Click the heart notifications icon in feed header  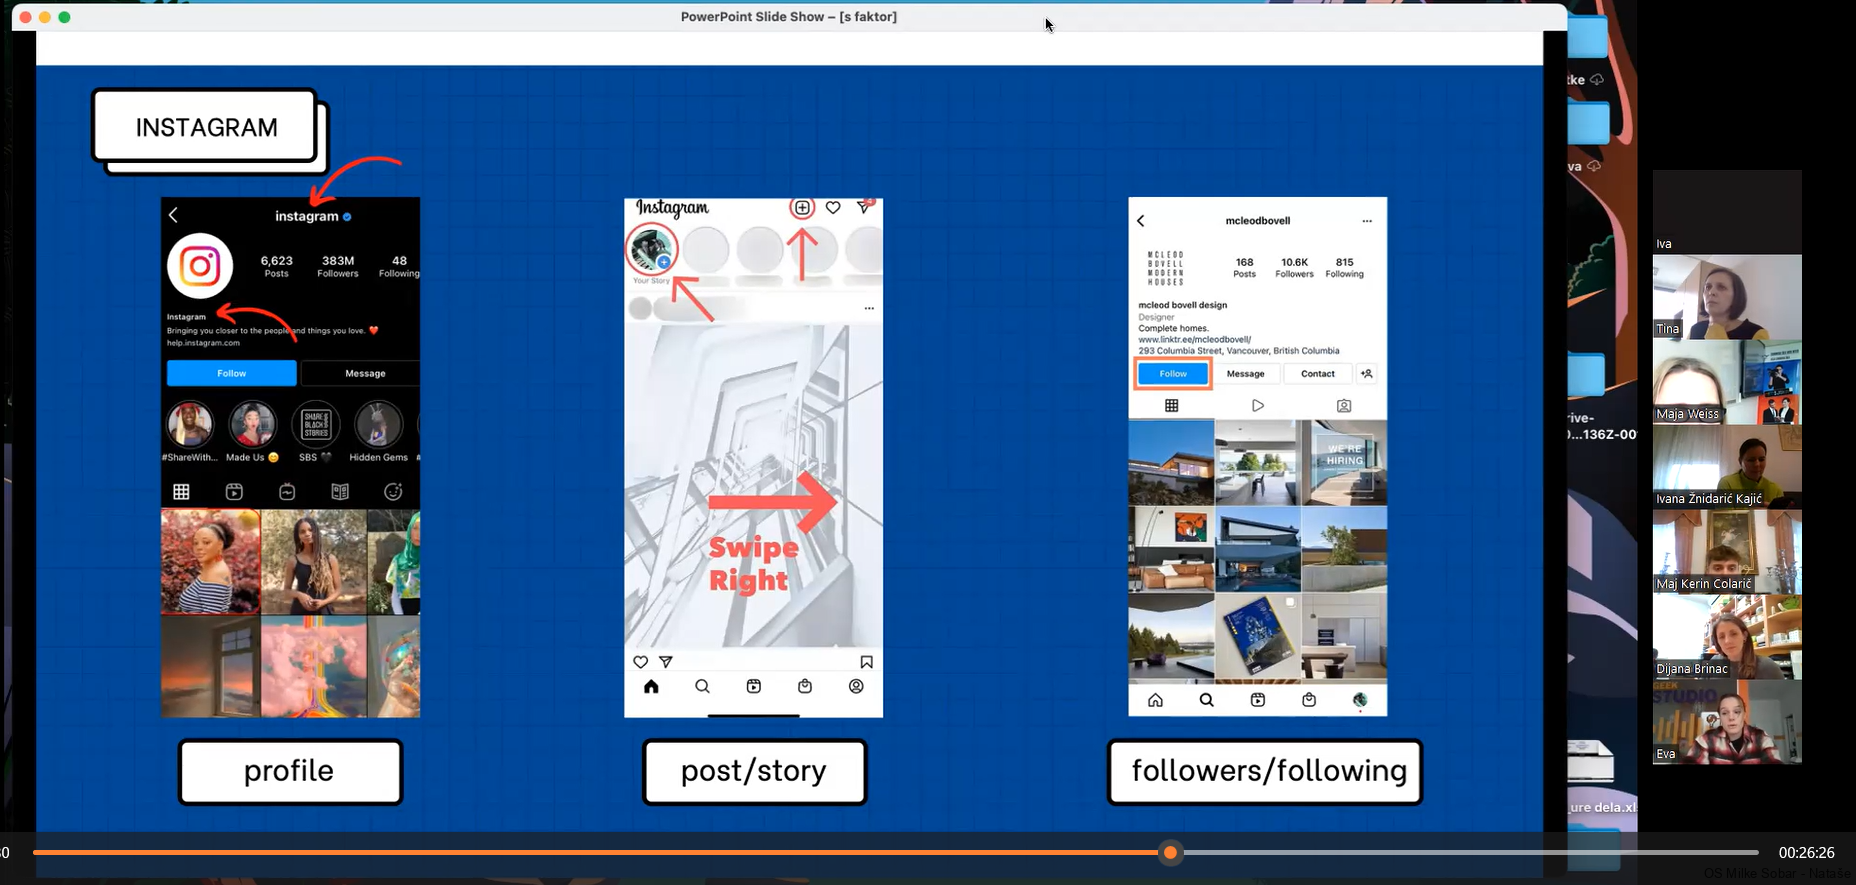click(833, 208)
